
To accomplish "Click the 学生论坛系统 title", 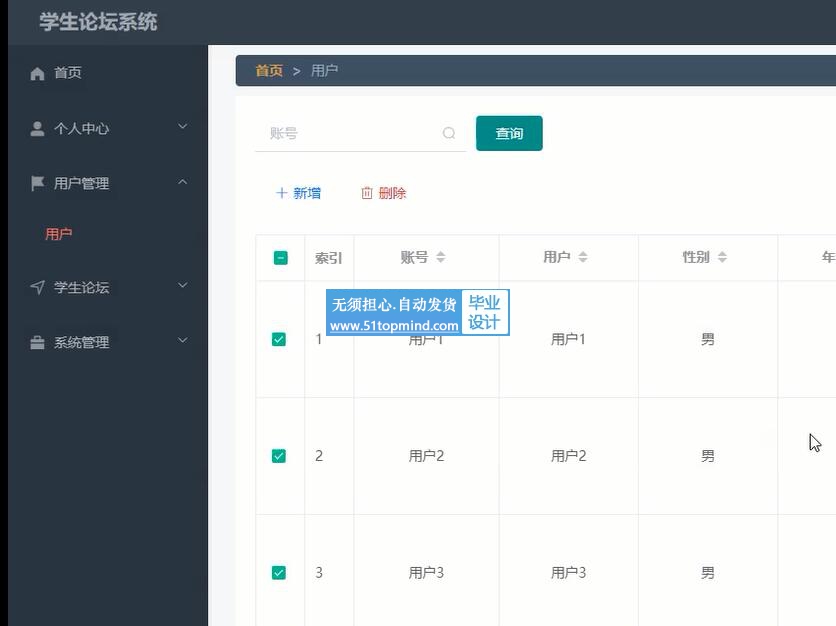I will click(98, 22).
